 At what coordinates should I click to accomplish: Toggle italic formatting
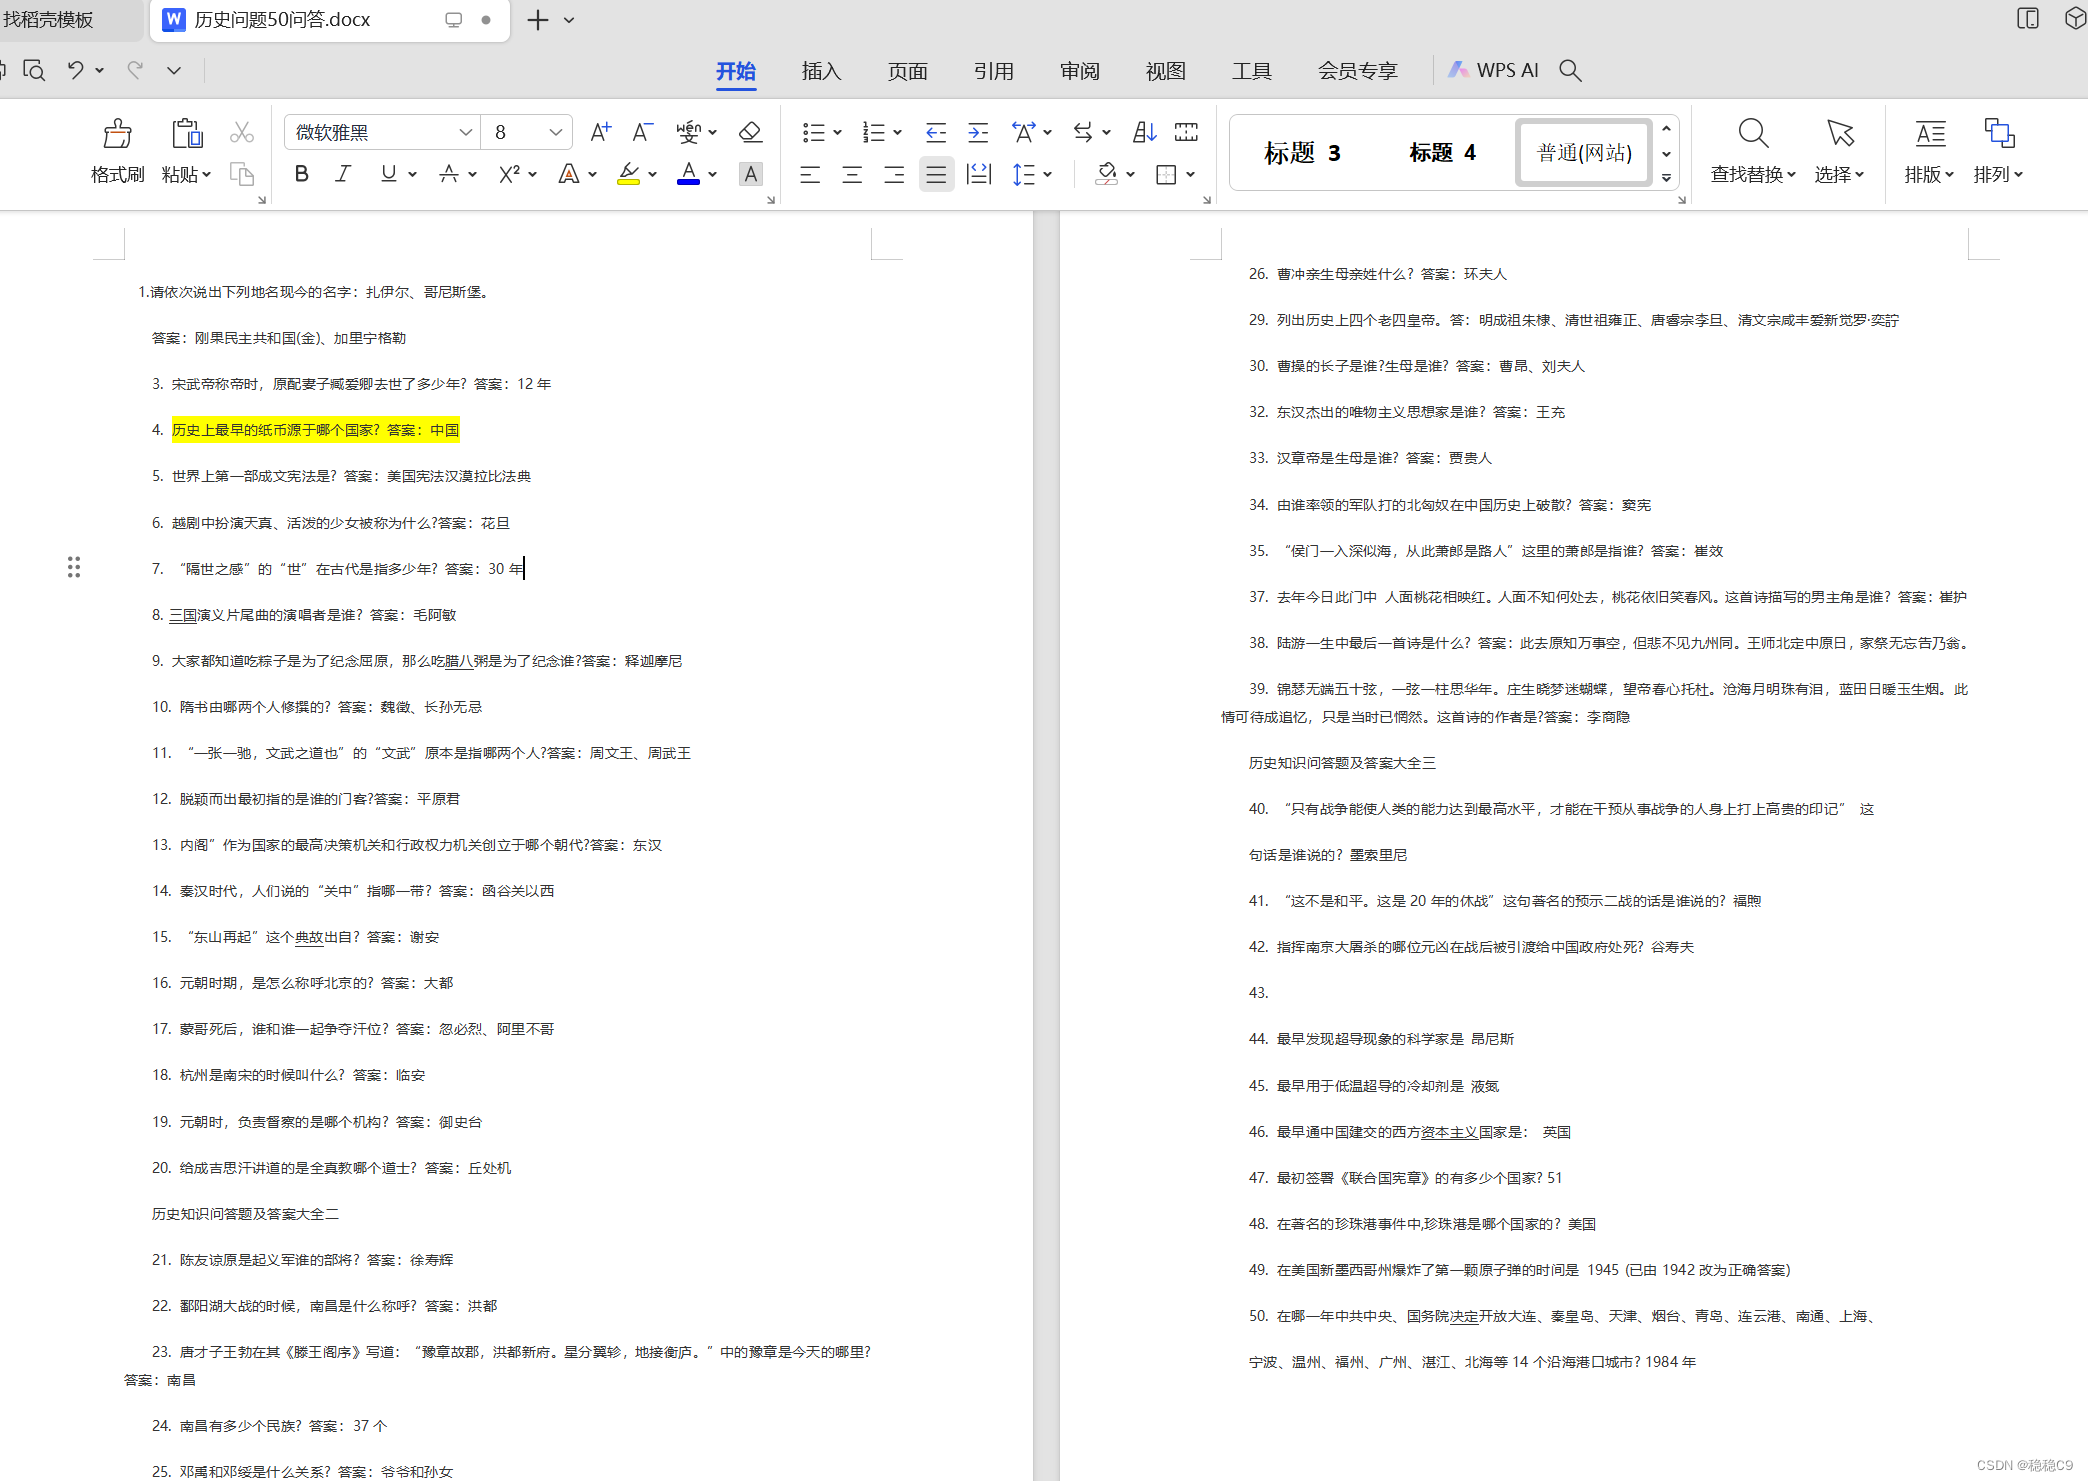click(x=343, y=174)
